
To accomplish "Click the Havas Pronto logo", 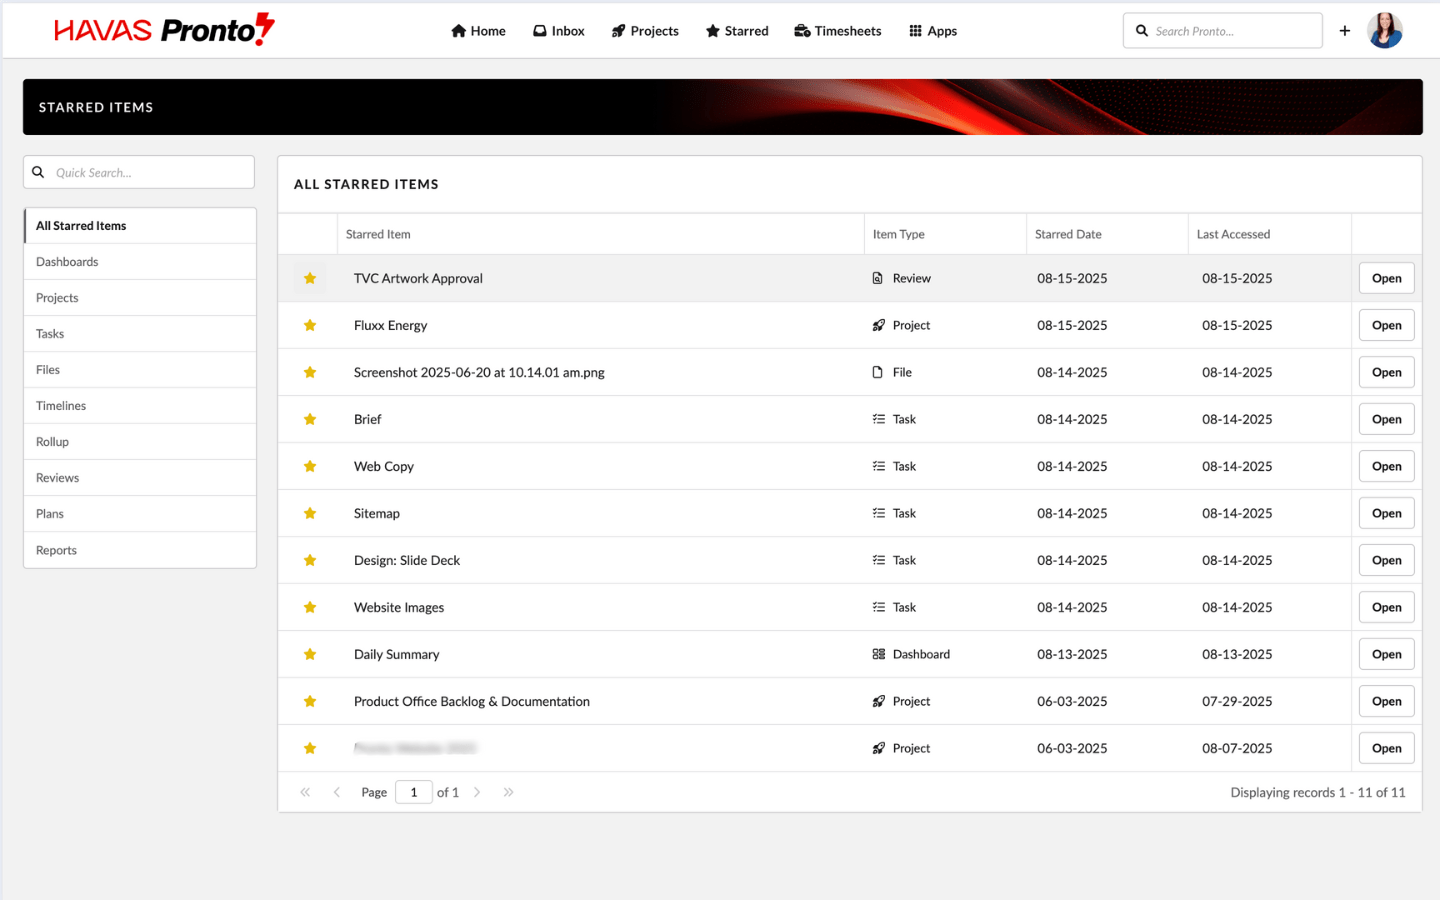I will tap(164, 30).
